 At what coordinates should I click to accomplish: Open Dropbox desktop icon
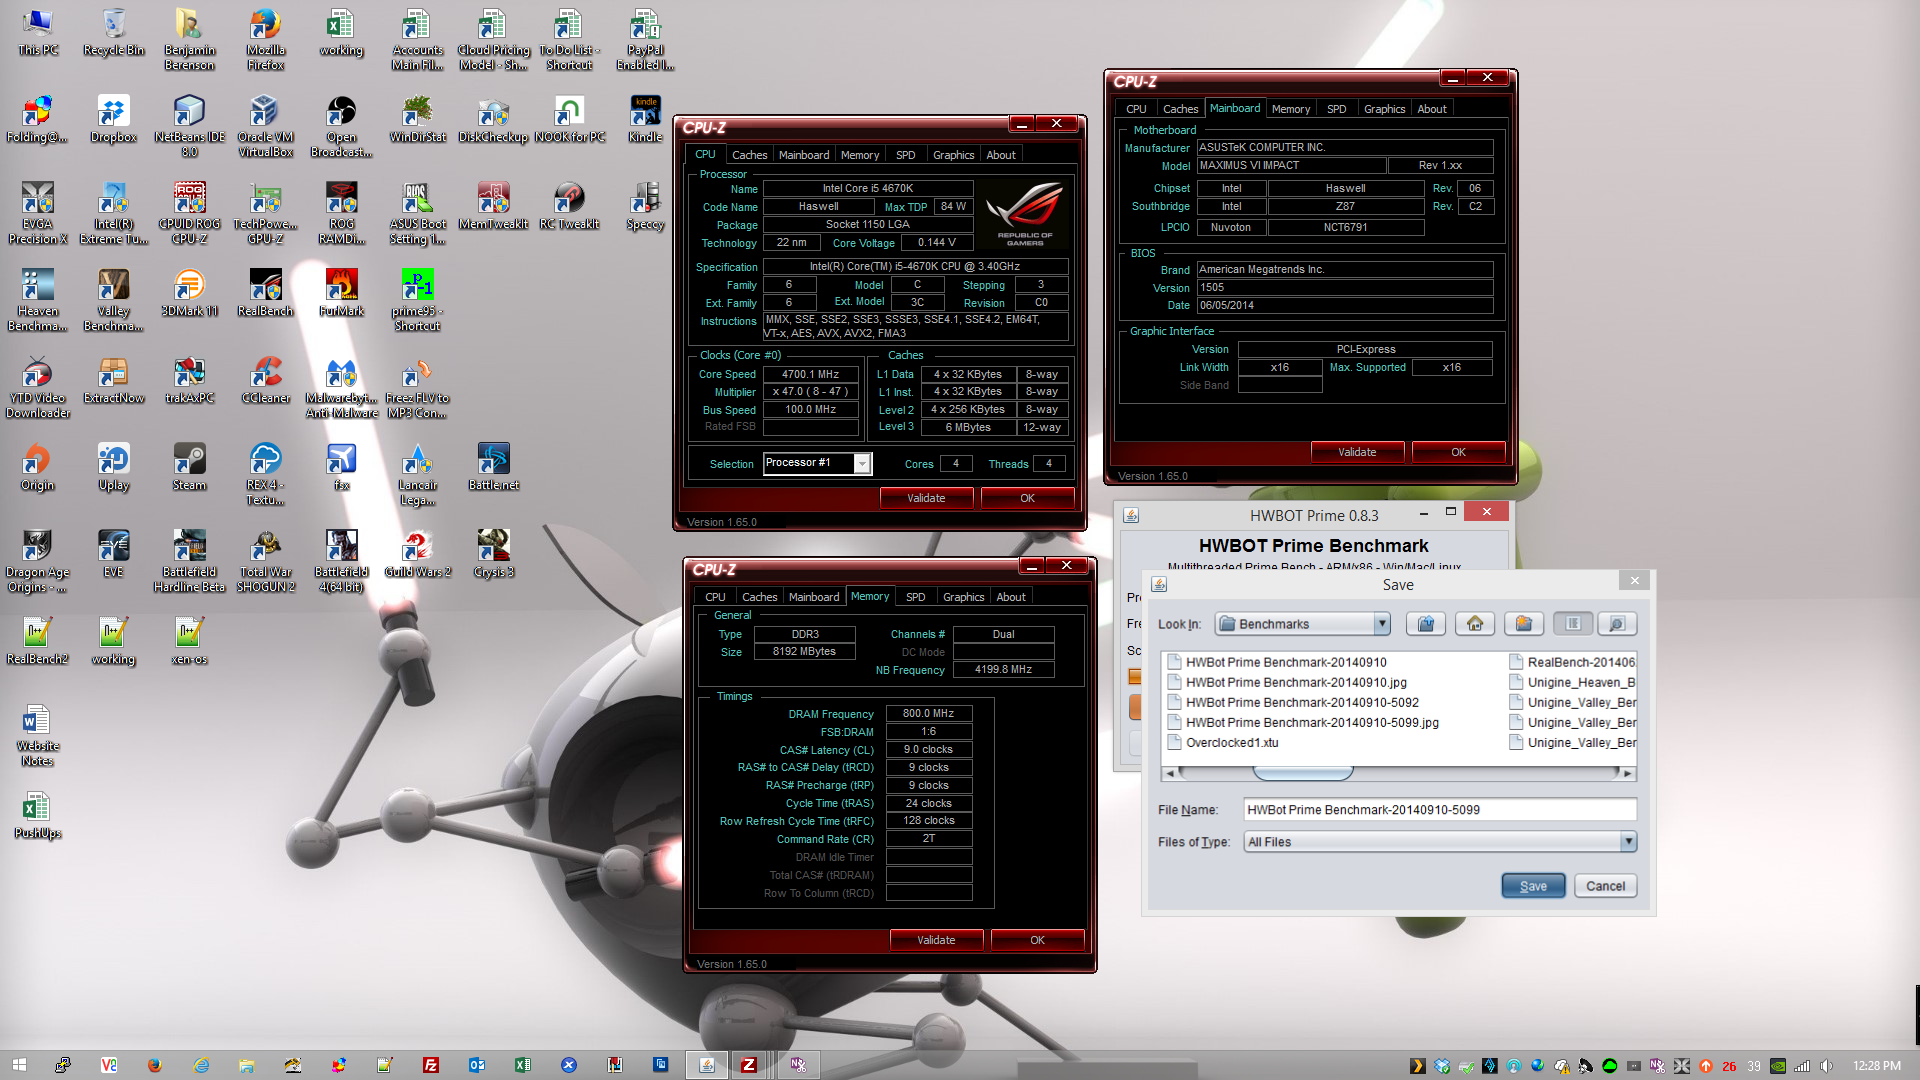click(114, 120)
